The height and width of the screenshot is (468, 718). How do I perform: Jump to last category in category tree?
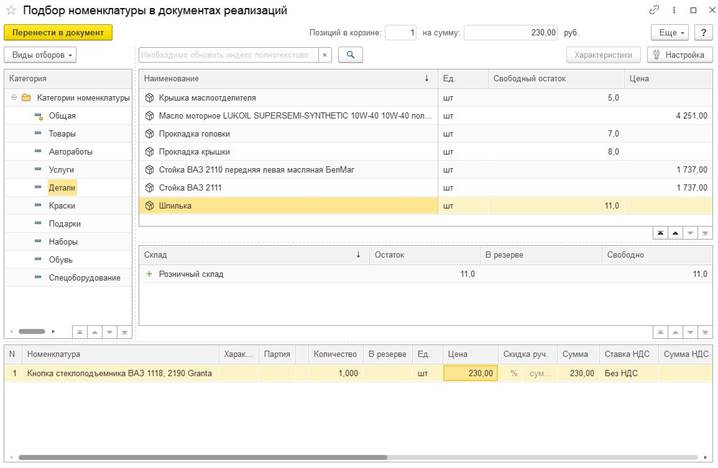(x=125, y=332)
